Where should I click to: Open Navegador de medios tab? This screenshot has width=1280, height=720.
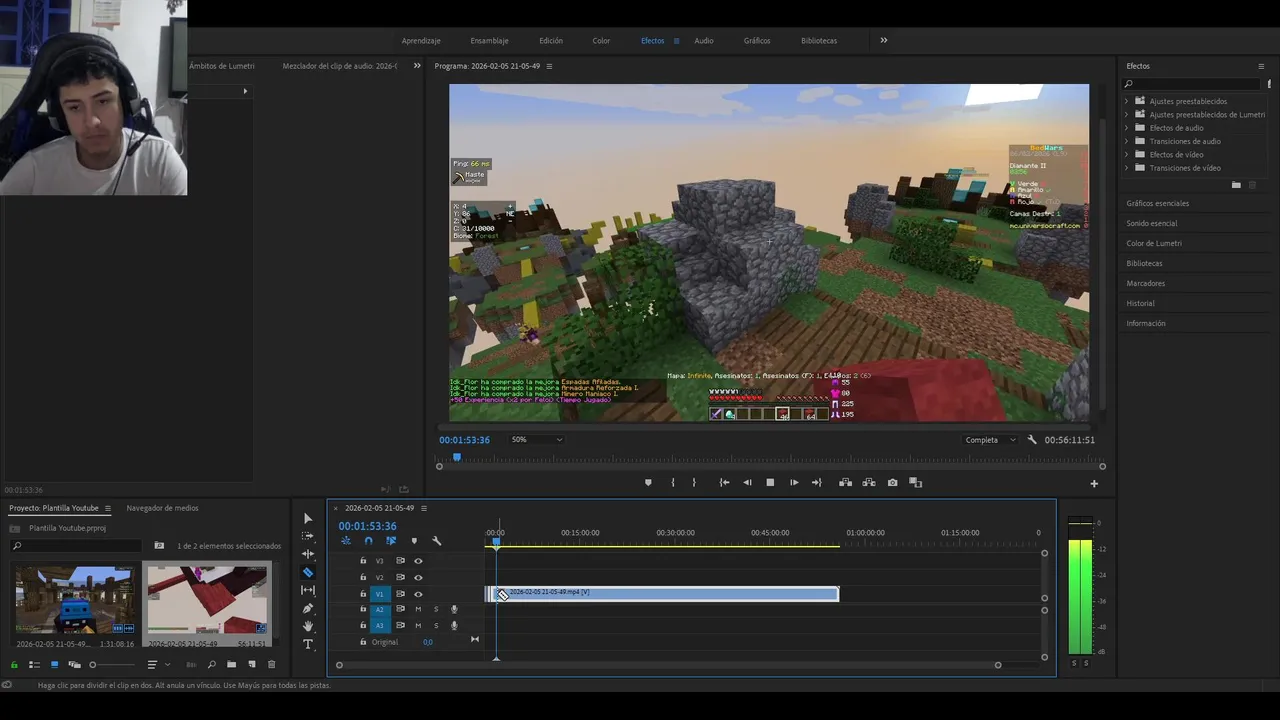[x=162, y=508]
